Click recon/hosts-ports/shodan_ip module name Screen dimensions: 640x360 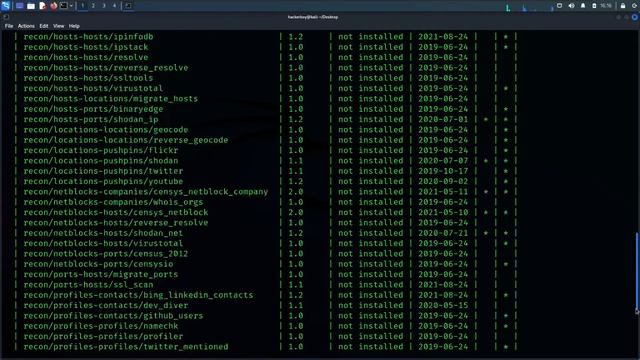tap(91, 119)
